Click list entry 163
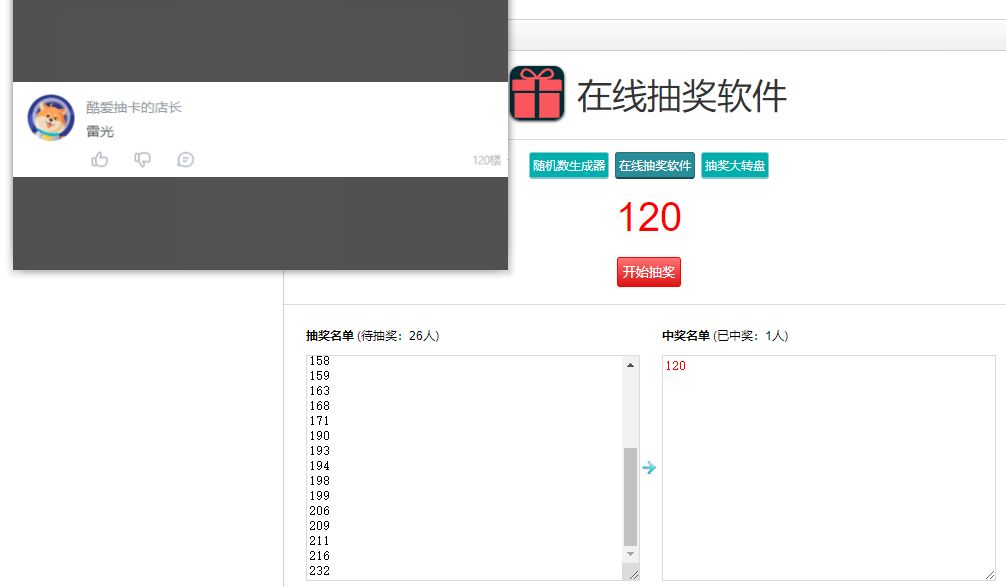 pos(320,391)
